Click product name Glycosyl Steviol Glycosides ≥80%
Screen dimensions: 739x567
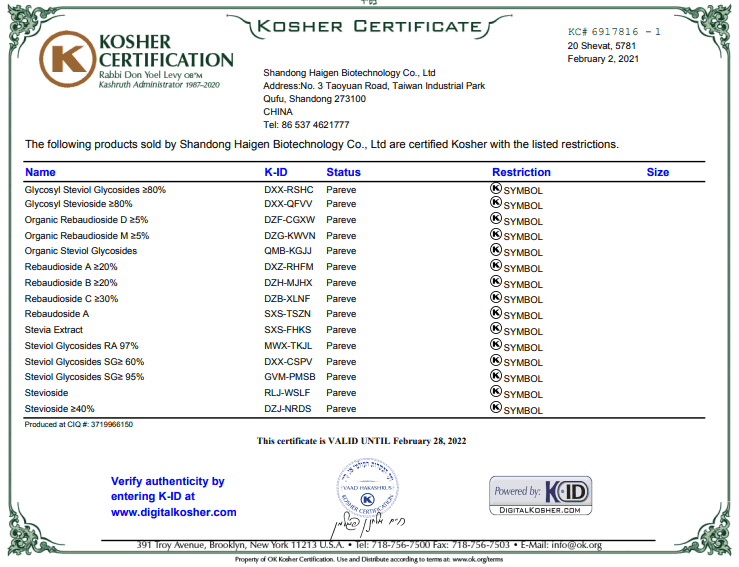(95, 190)
